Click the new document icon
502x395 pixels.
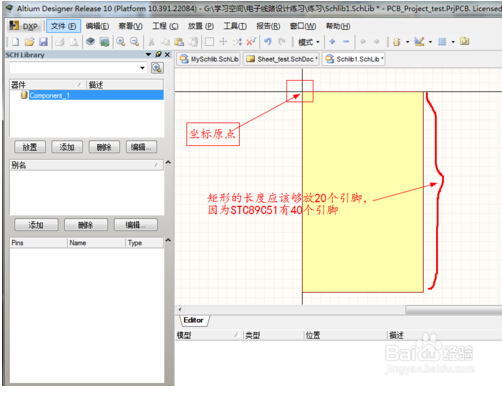pos(15,42)
